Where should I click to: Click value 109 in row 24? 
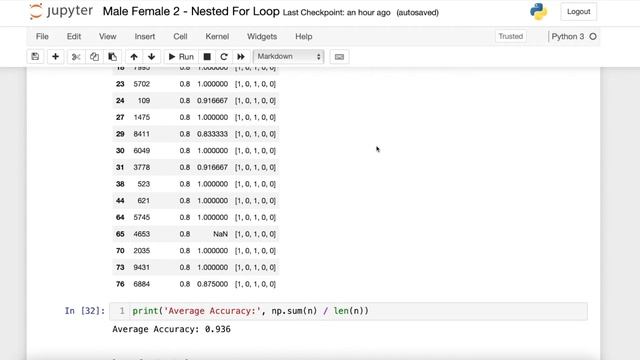[144, 100]
